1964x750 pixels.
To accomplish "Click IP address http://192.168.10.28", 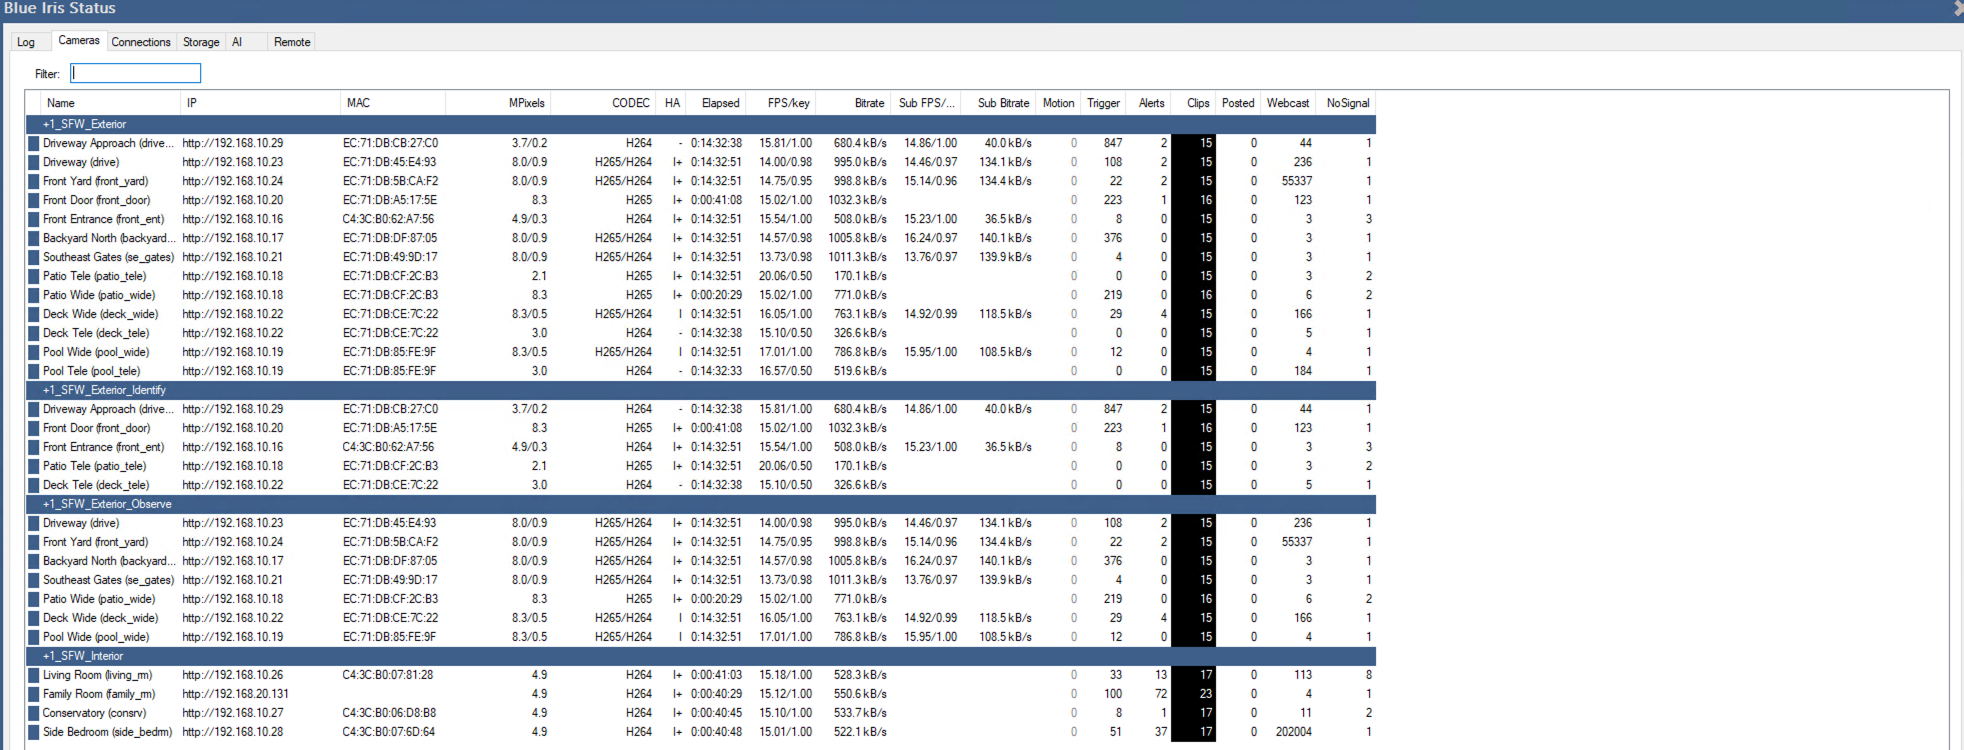I will point(233,732).
